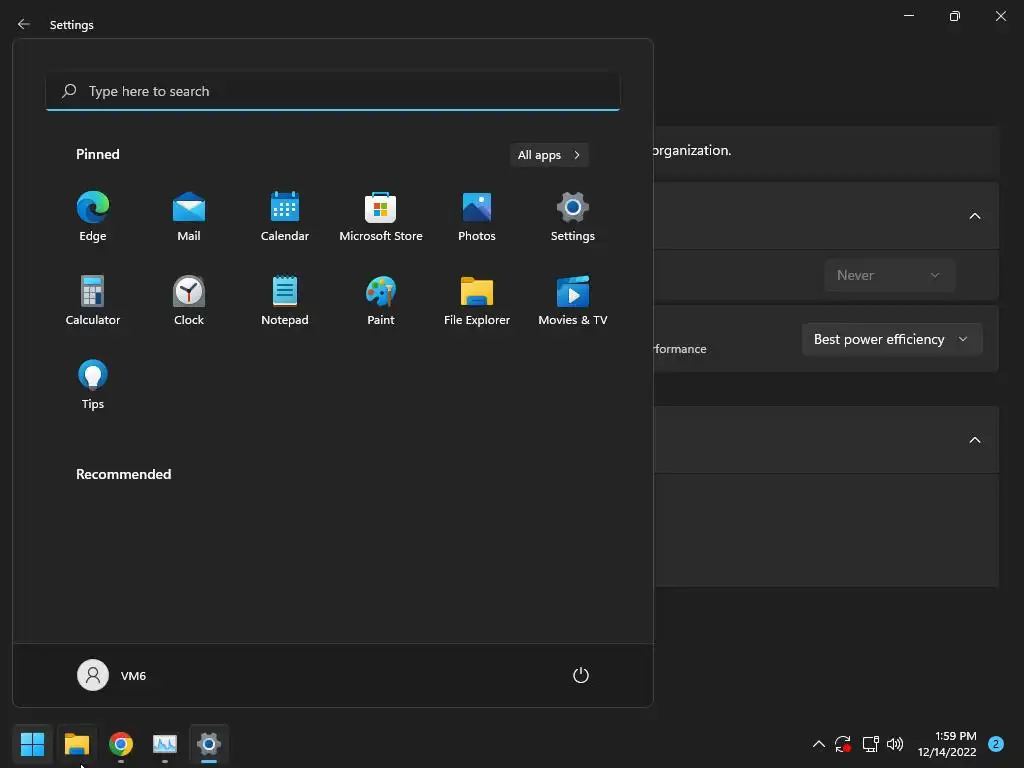Open the Tips app
The image size is (1024, 768).
(x=93, y=385)
